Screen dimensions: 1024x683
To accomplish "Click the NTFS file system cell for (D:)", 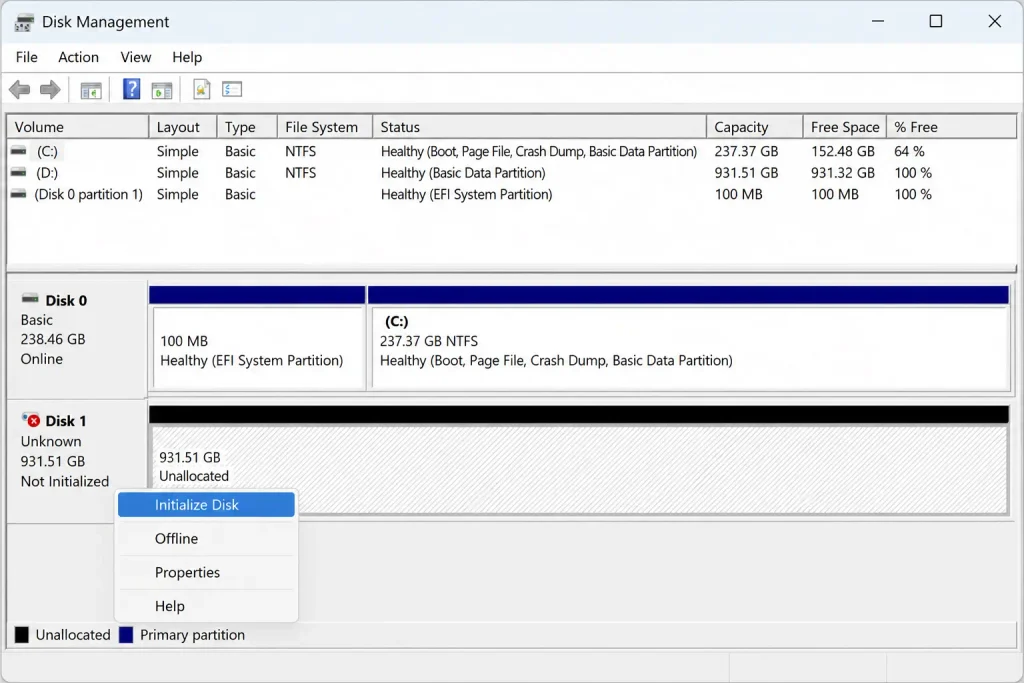I will pyautogui.click(x=300, y=172).
